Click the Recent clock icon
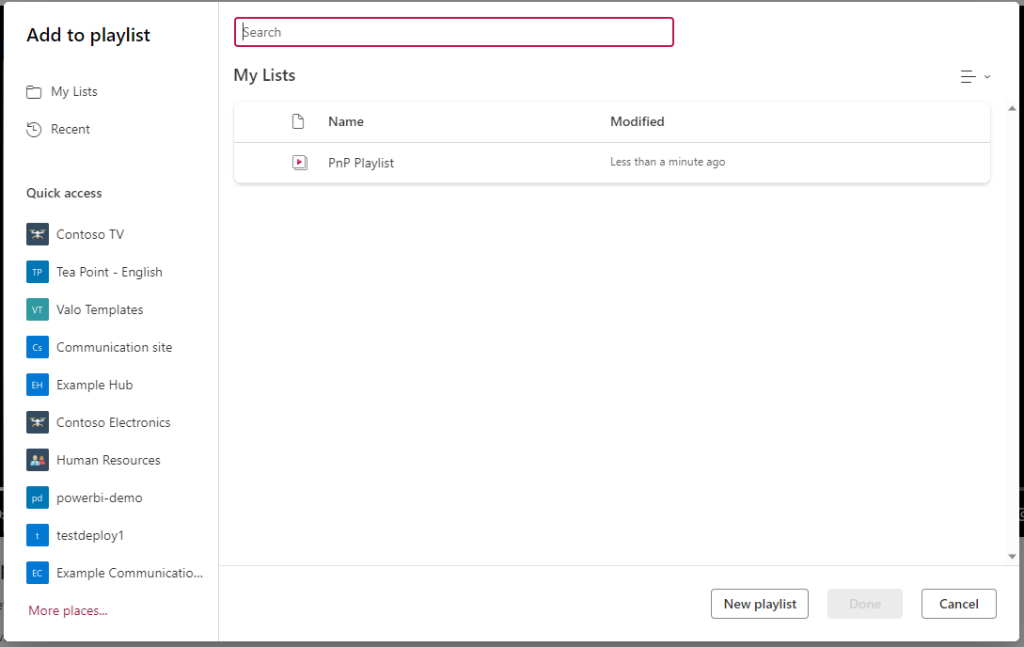Image resolution: width=1024 pixels, height=647 pixels. (x=33, y=129)
